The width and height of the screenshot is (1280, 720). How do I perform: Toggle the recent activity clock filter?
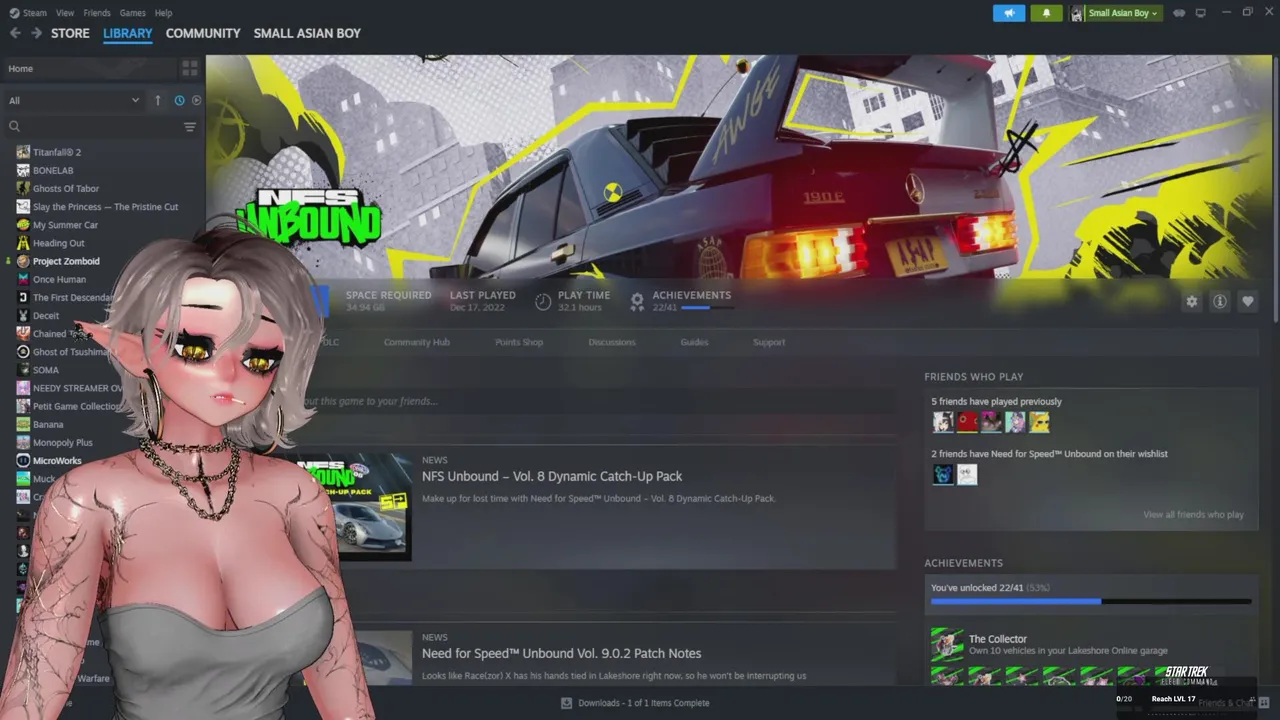[179, 100]
